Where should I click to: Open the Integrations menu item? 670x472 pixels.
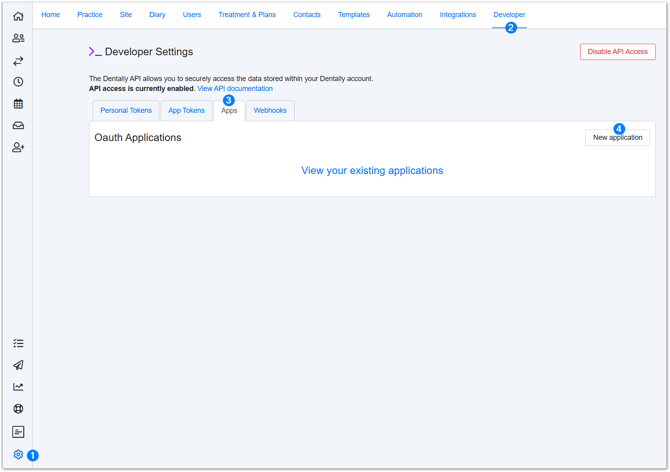click(x=458, y=15)
